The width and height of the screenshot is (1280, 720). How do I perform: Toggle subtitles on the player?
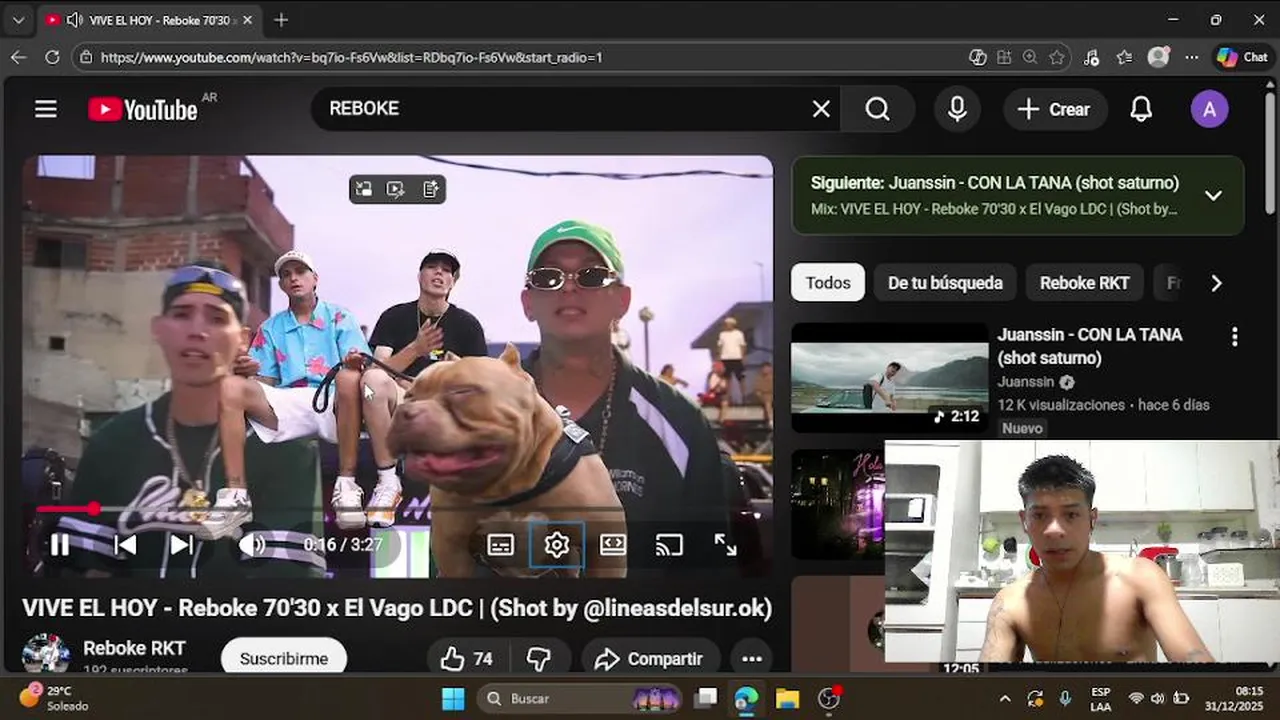[x=500, y=545]
